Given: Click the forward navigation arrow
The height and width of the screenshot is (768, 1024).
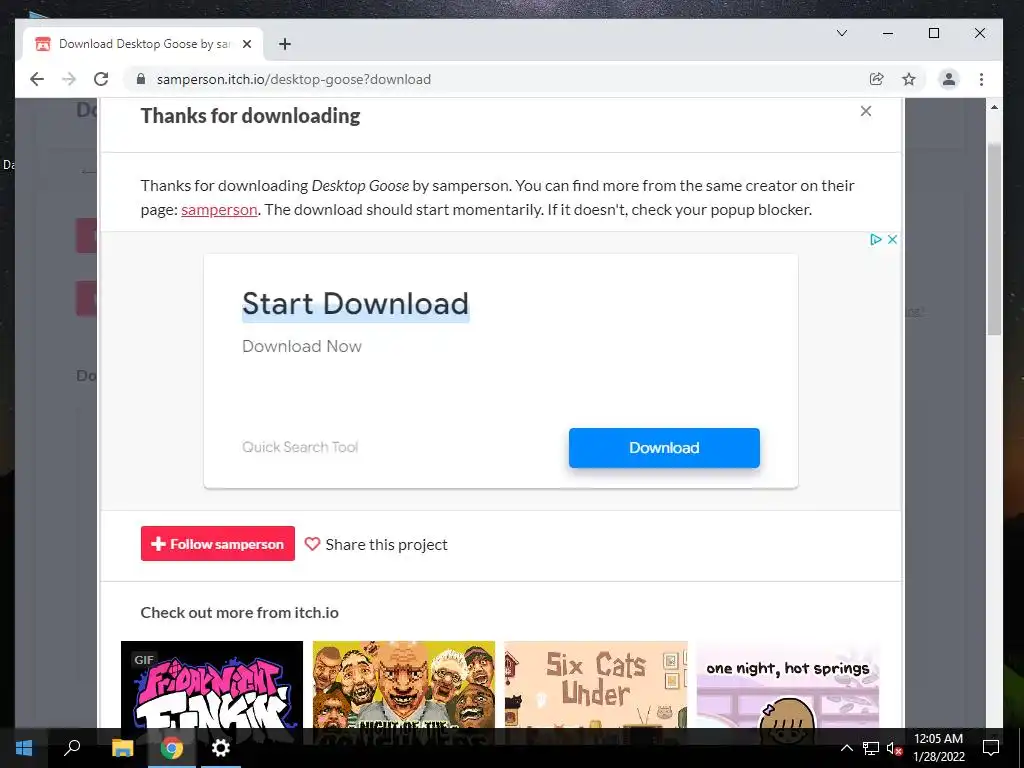Looking at the screenshot, I should [69, 79].
